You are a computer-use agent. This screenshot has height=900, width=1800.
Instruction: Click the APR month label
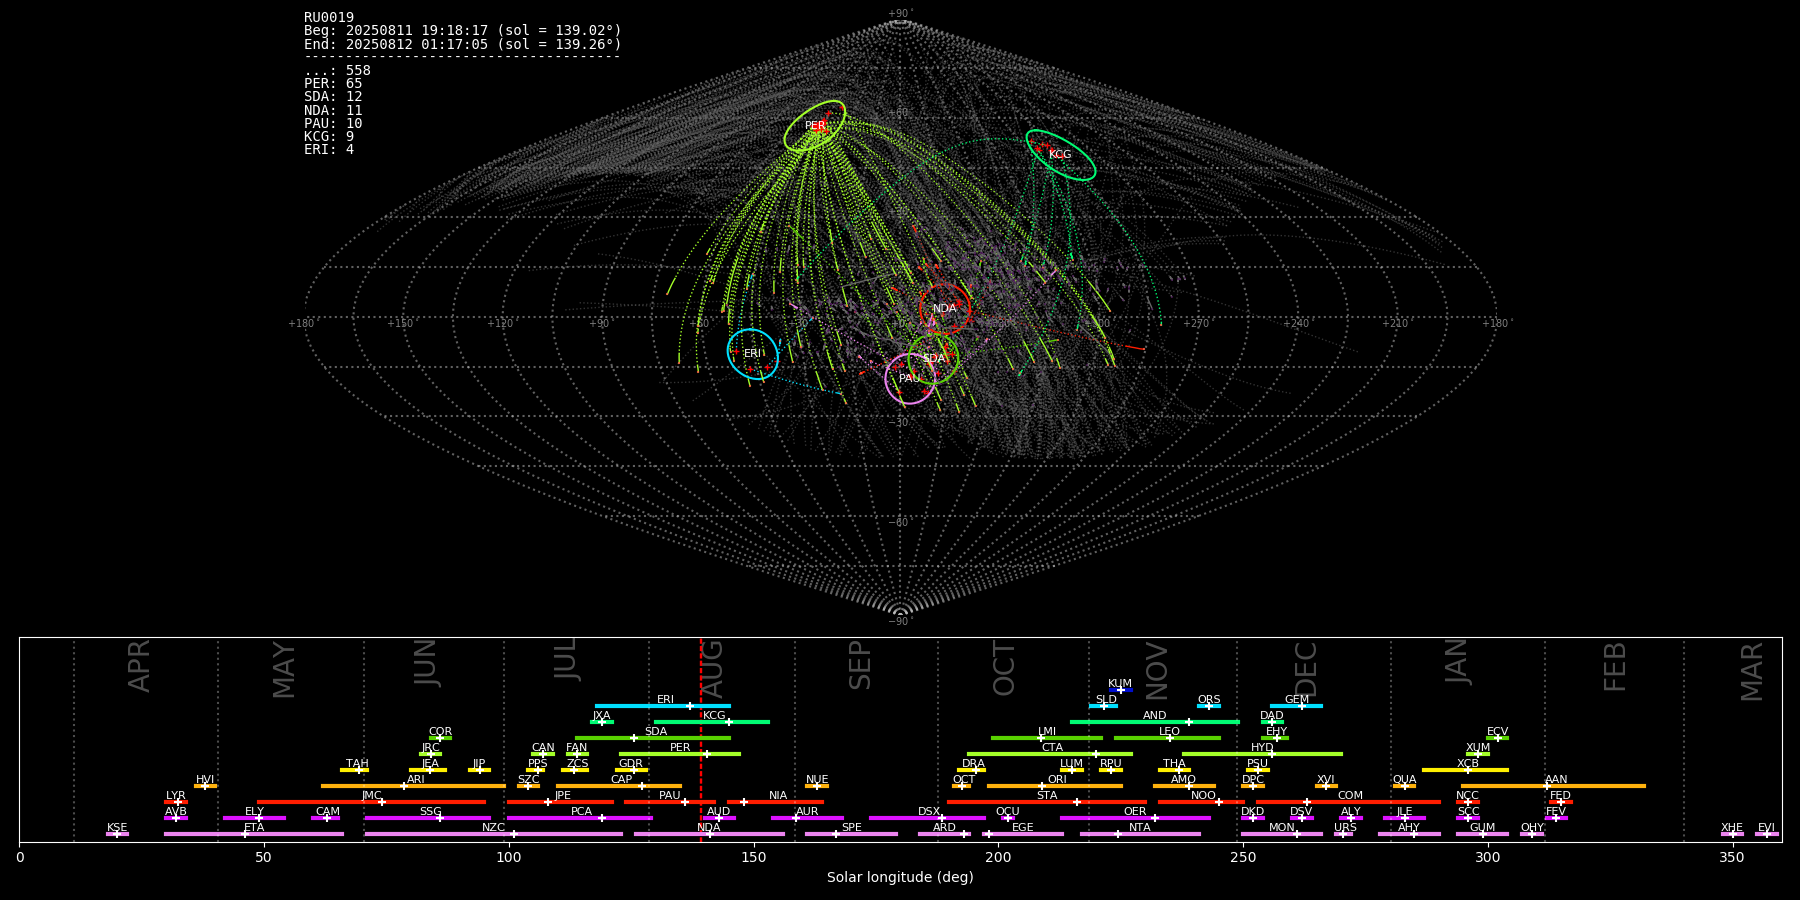click(x=140, y=666)
